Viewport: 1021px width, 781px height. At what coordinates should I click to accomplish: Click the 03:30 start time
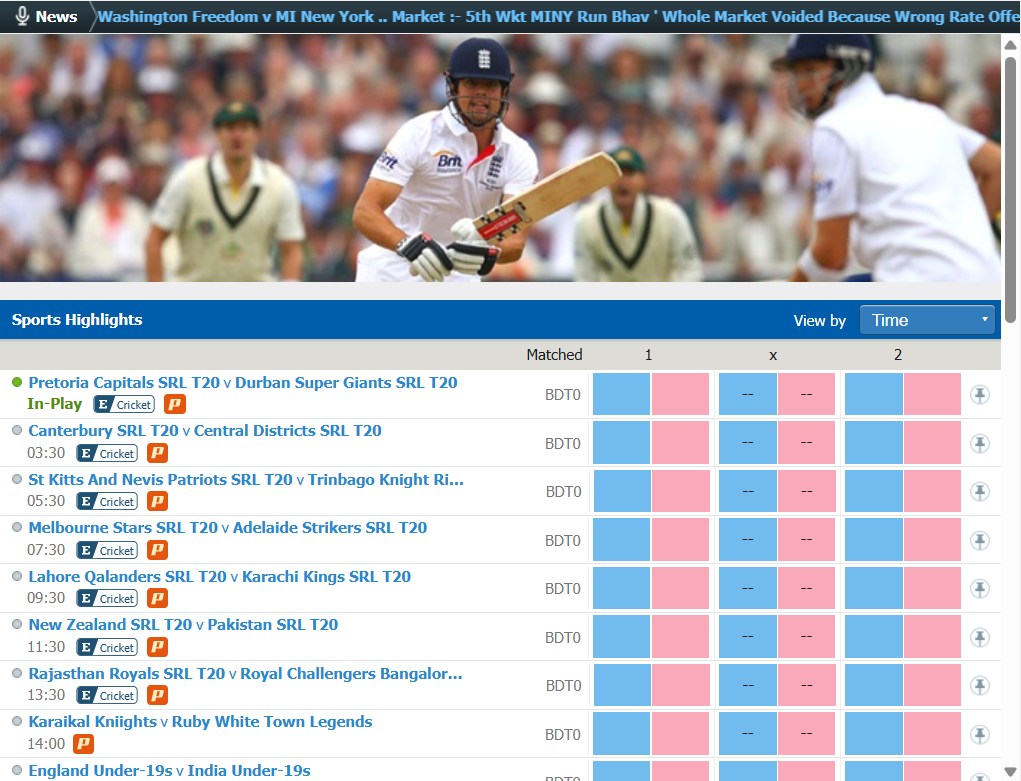coord(46,453)
